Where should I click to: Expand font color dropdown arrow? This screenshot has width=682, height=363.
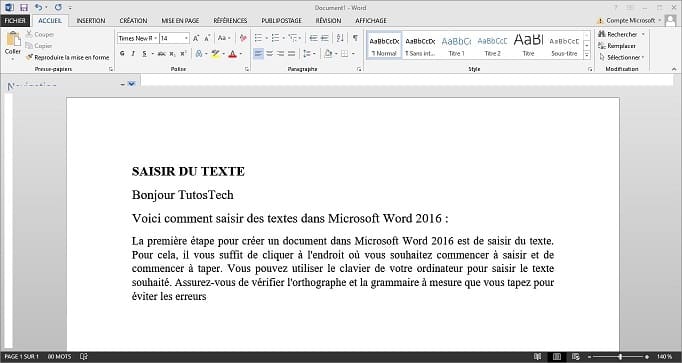point(241,54)
